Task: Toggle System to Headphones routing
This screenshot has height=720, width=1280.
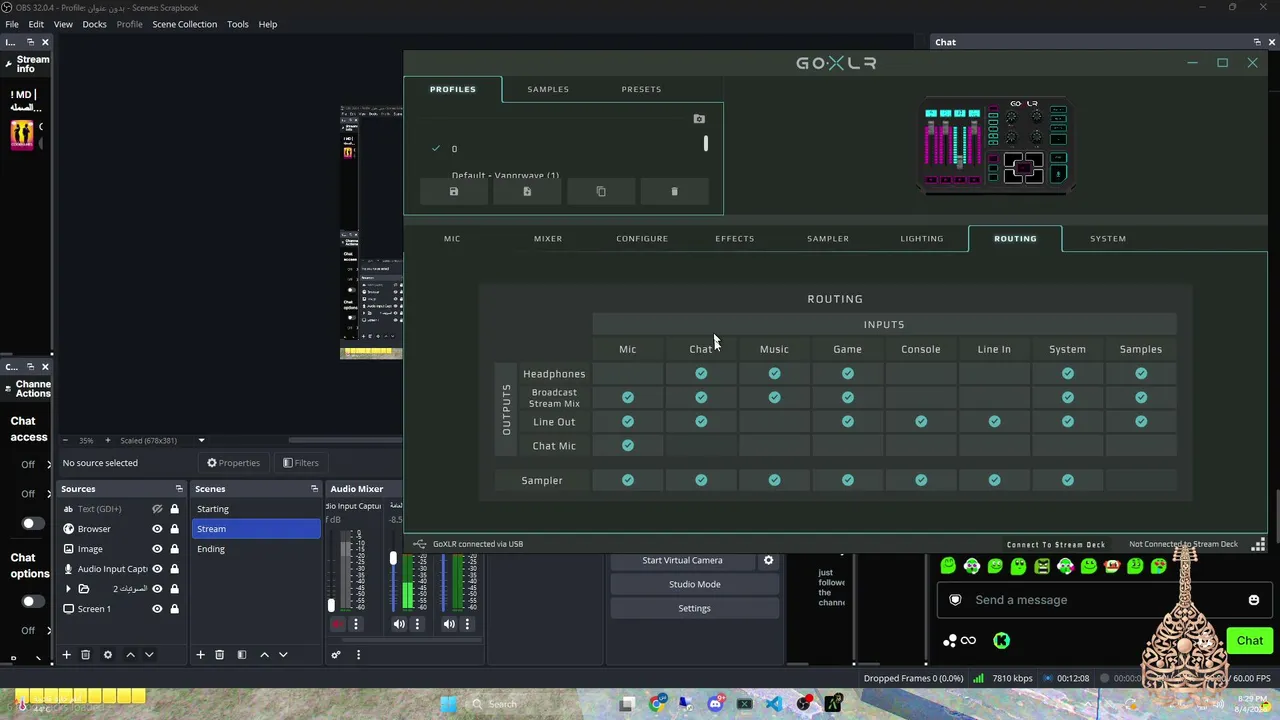Action: click(1068, 374)
